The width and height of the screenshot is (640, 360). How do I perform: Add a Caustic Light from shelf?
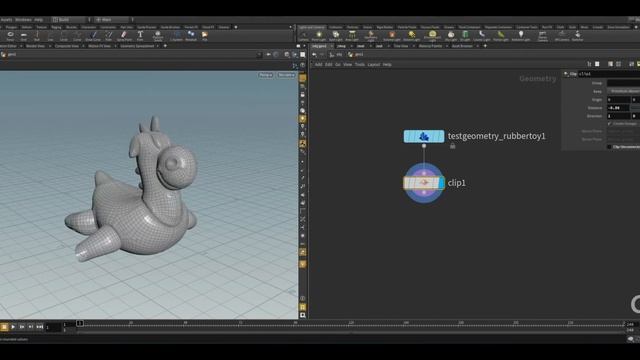482,36
